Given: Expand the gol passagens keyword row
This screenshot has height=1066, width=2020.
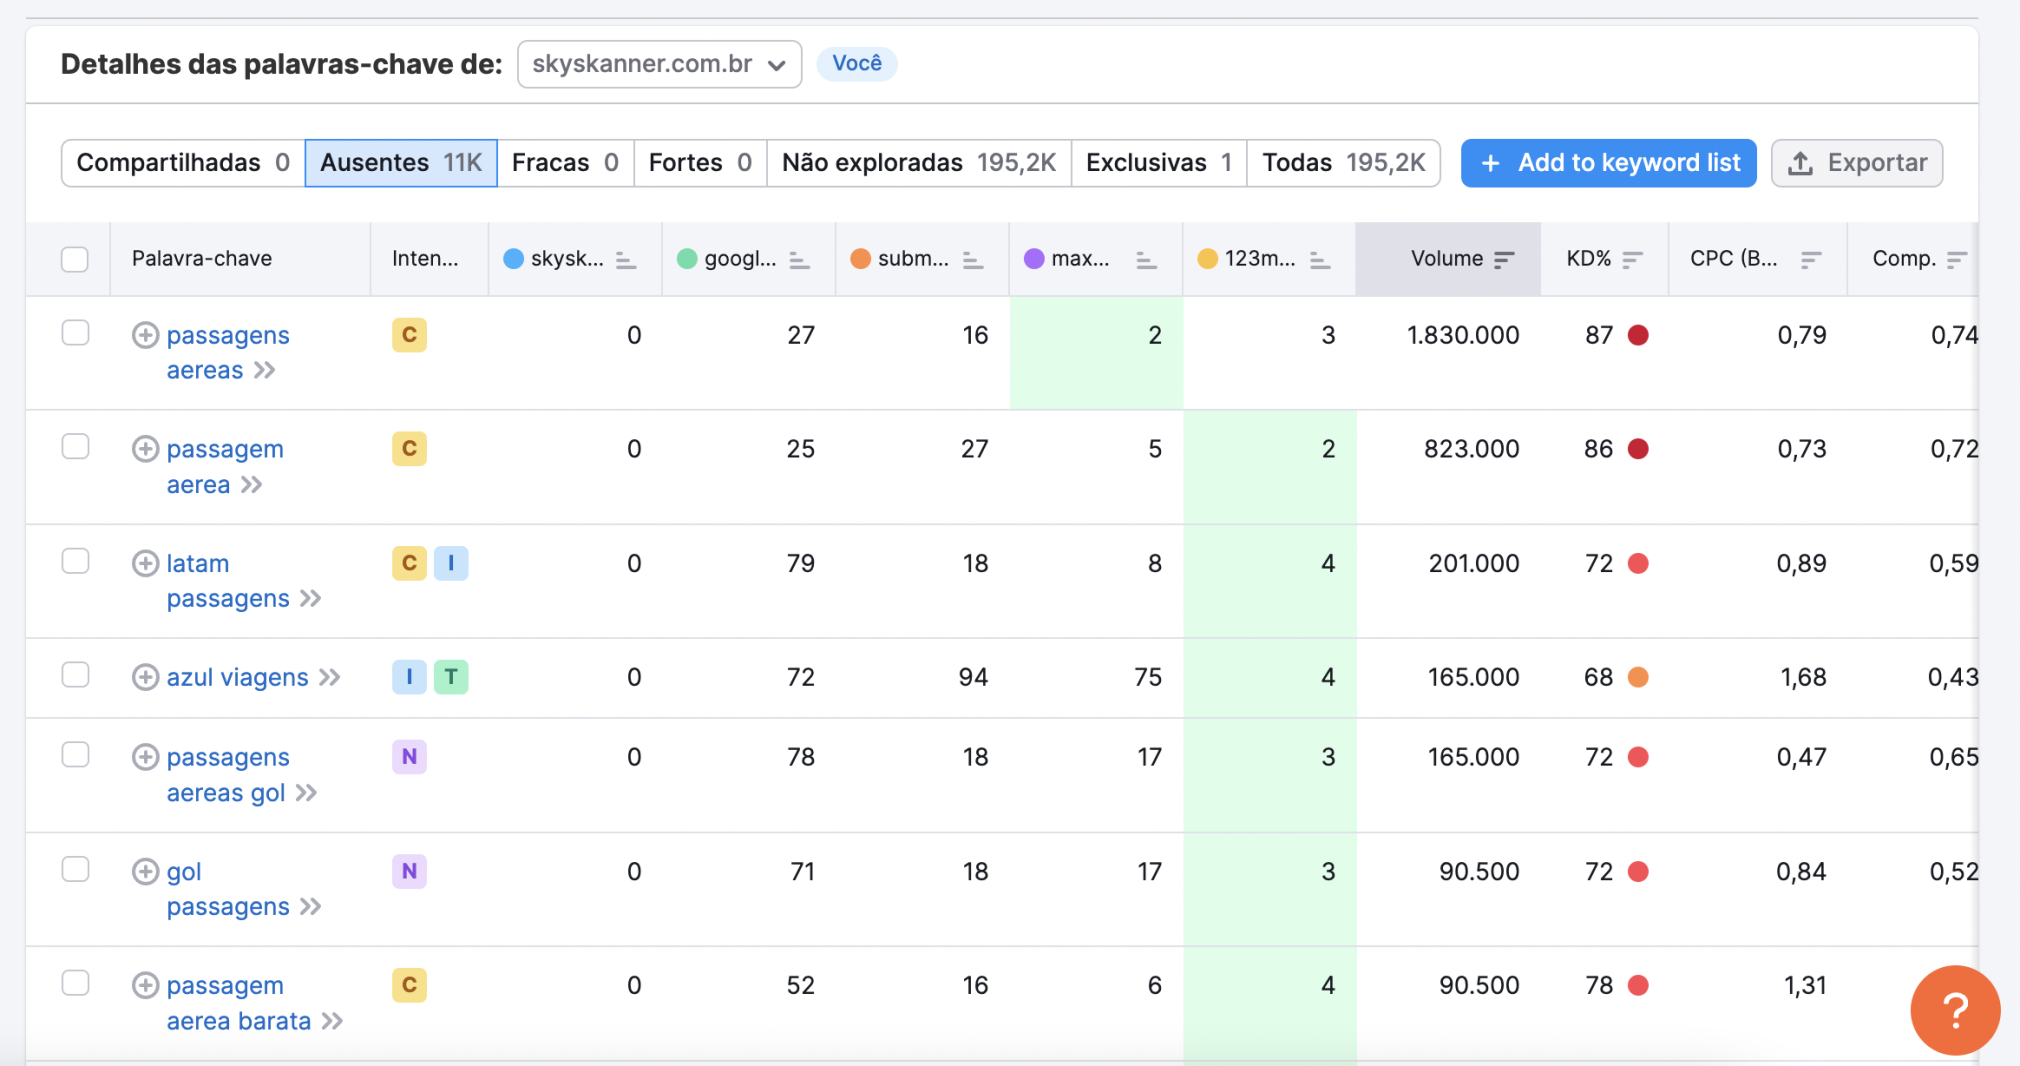Looking at the screenshot, I should (145, 871).
